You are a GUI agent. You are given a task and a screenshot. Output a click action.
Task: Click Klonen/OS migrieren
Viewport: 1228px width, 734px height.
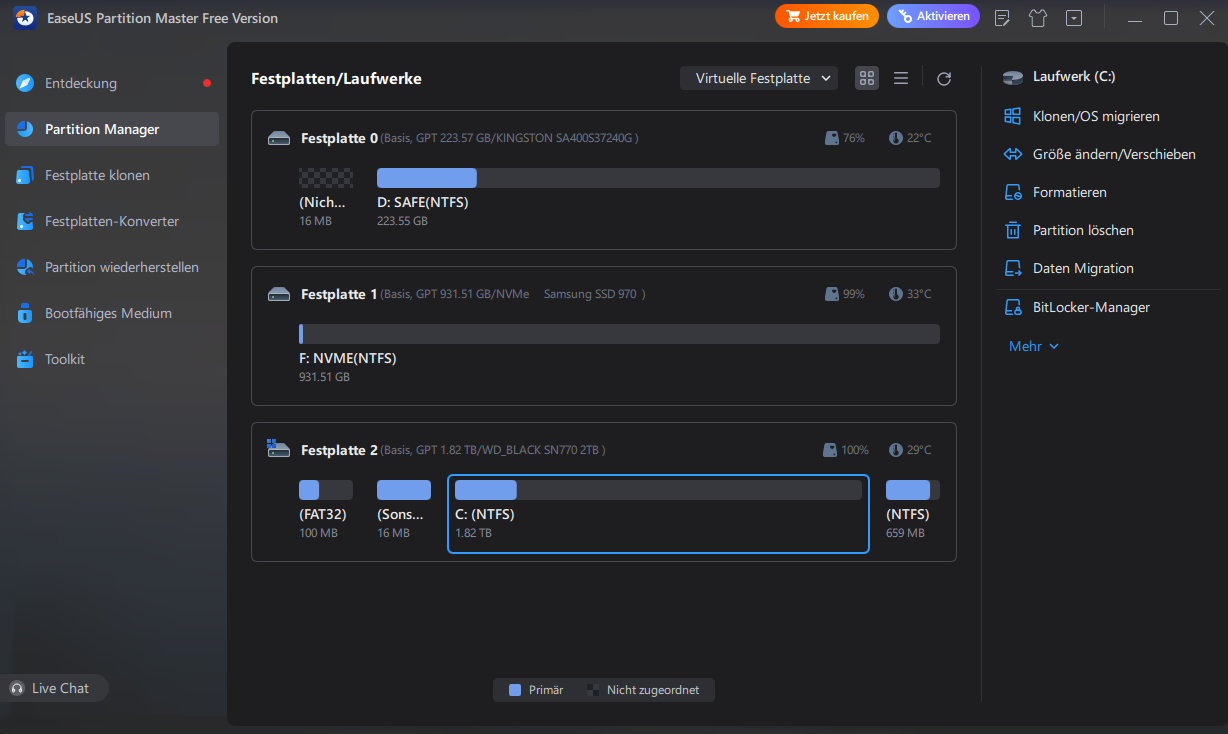[x=1095, y=116]
